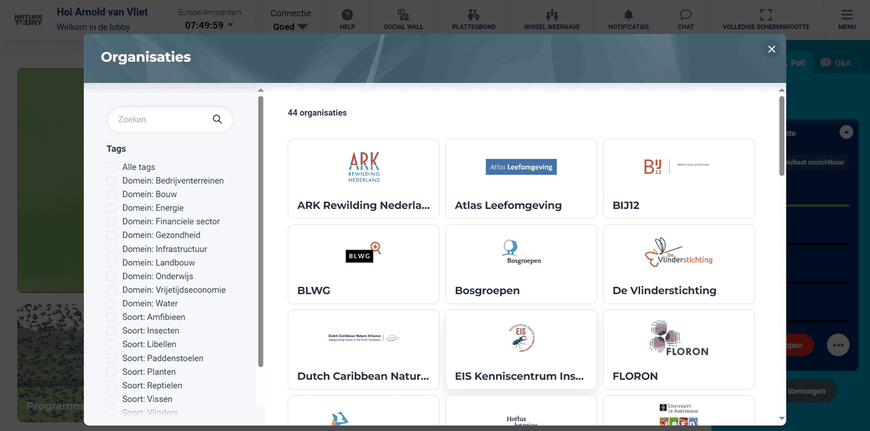The height and width of the screenshot is (431, 870).
Task: Click the '44 organisaties' count text
Action: [x=317, y=113]
